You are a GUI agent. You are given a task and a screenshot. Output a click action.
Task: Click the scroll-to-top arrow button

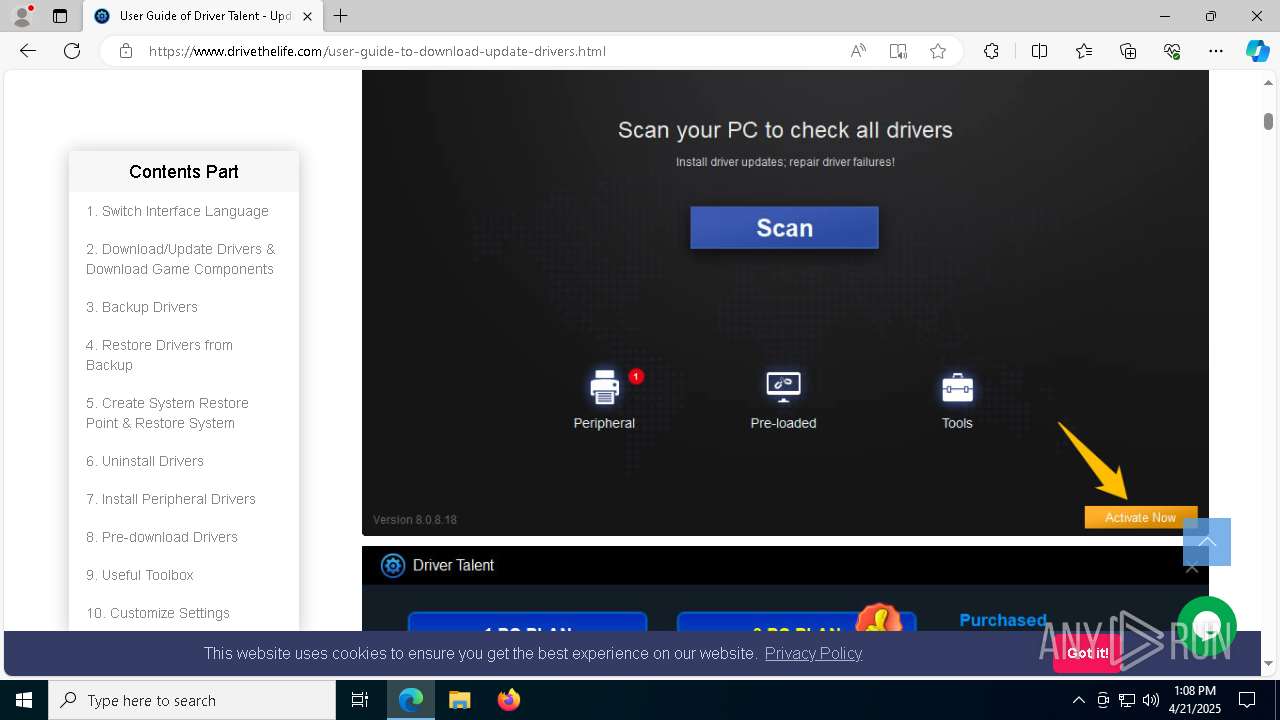(x=1207, y=542)
